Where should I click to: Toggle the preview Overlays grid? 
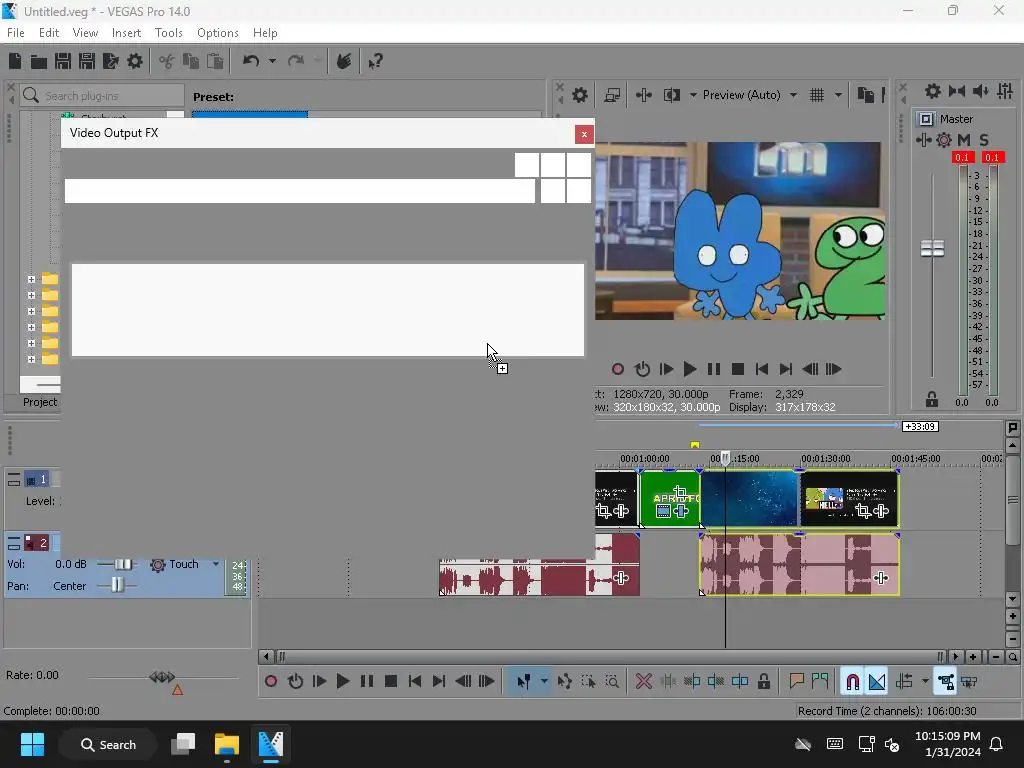[817, 95]
